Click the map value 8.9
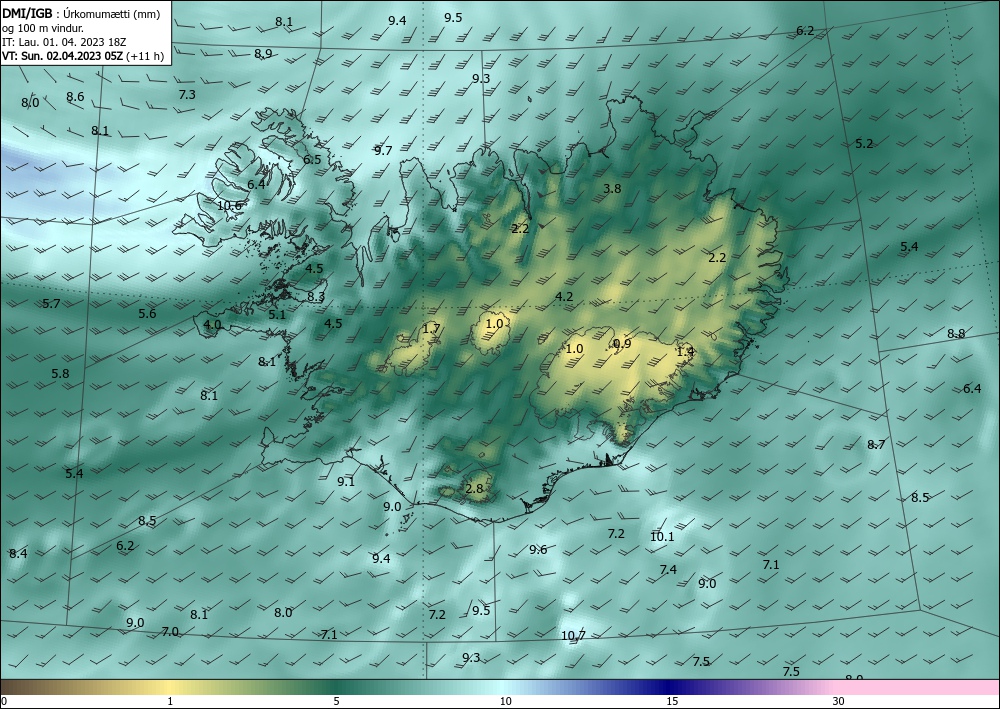Image resolution: width=1000 pixels, height=709 pixels. (x=263, y=54)
